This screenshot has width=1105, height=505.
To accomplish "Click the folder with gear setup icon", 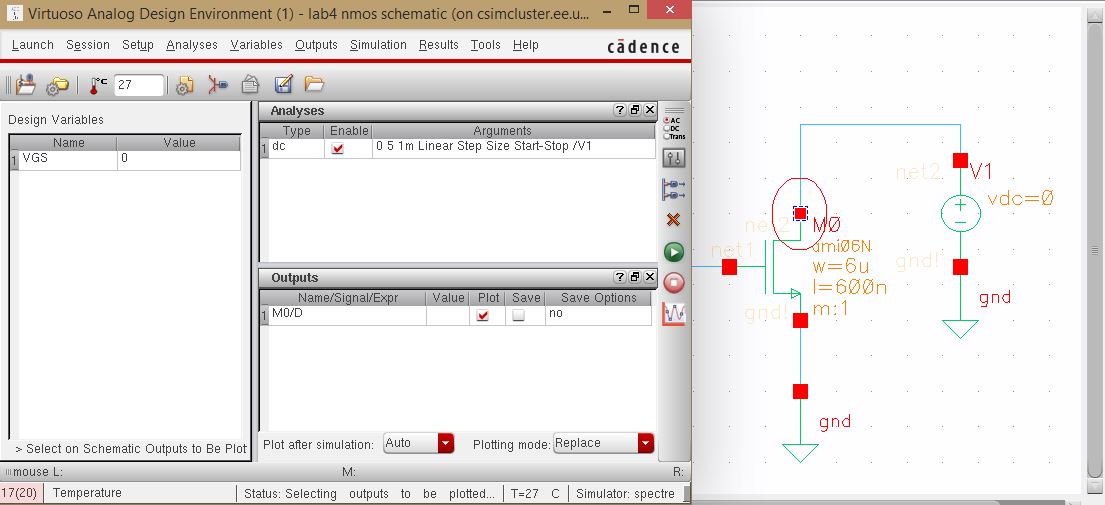I will coord(56,86).
